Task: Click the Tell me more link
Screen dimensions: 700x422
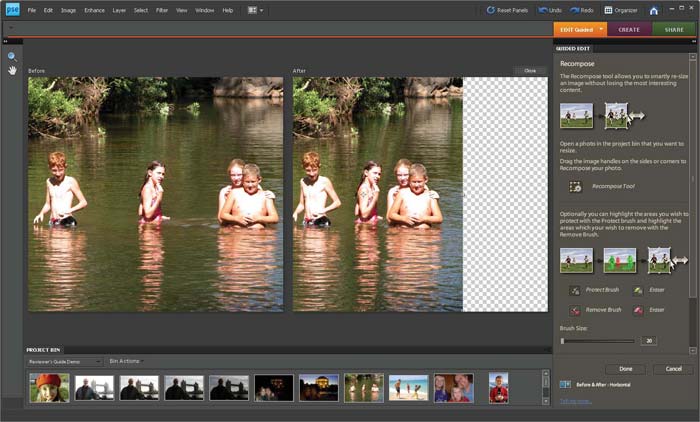Action: click(575, 401)
